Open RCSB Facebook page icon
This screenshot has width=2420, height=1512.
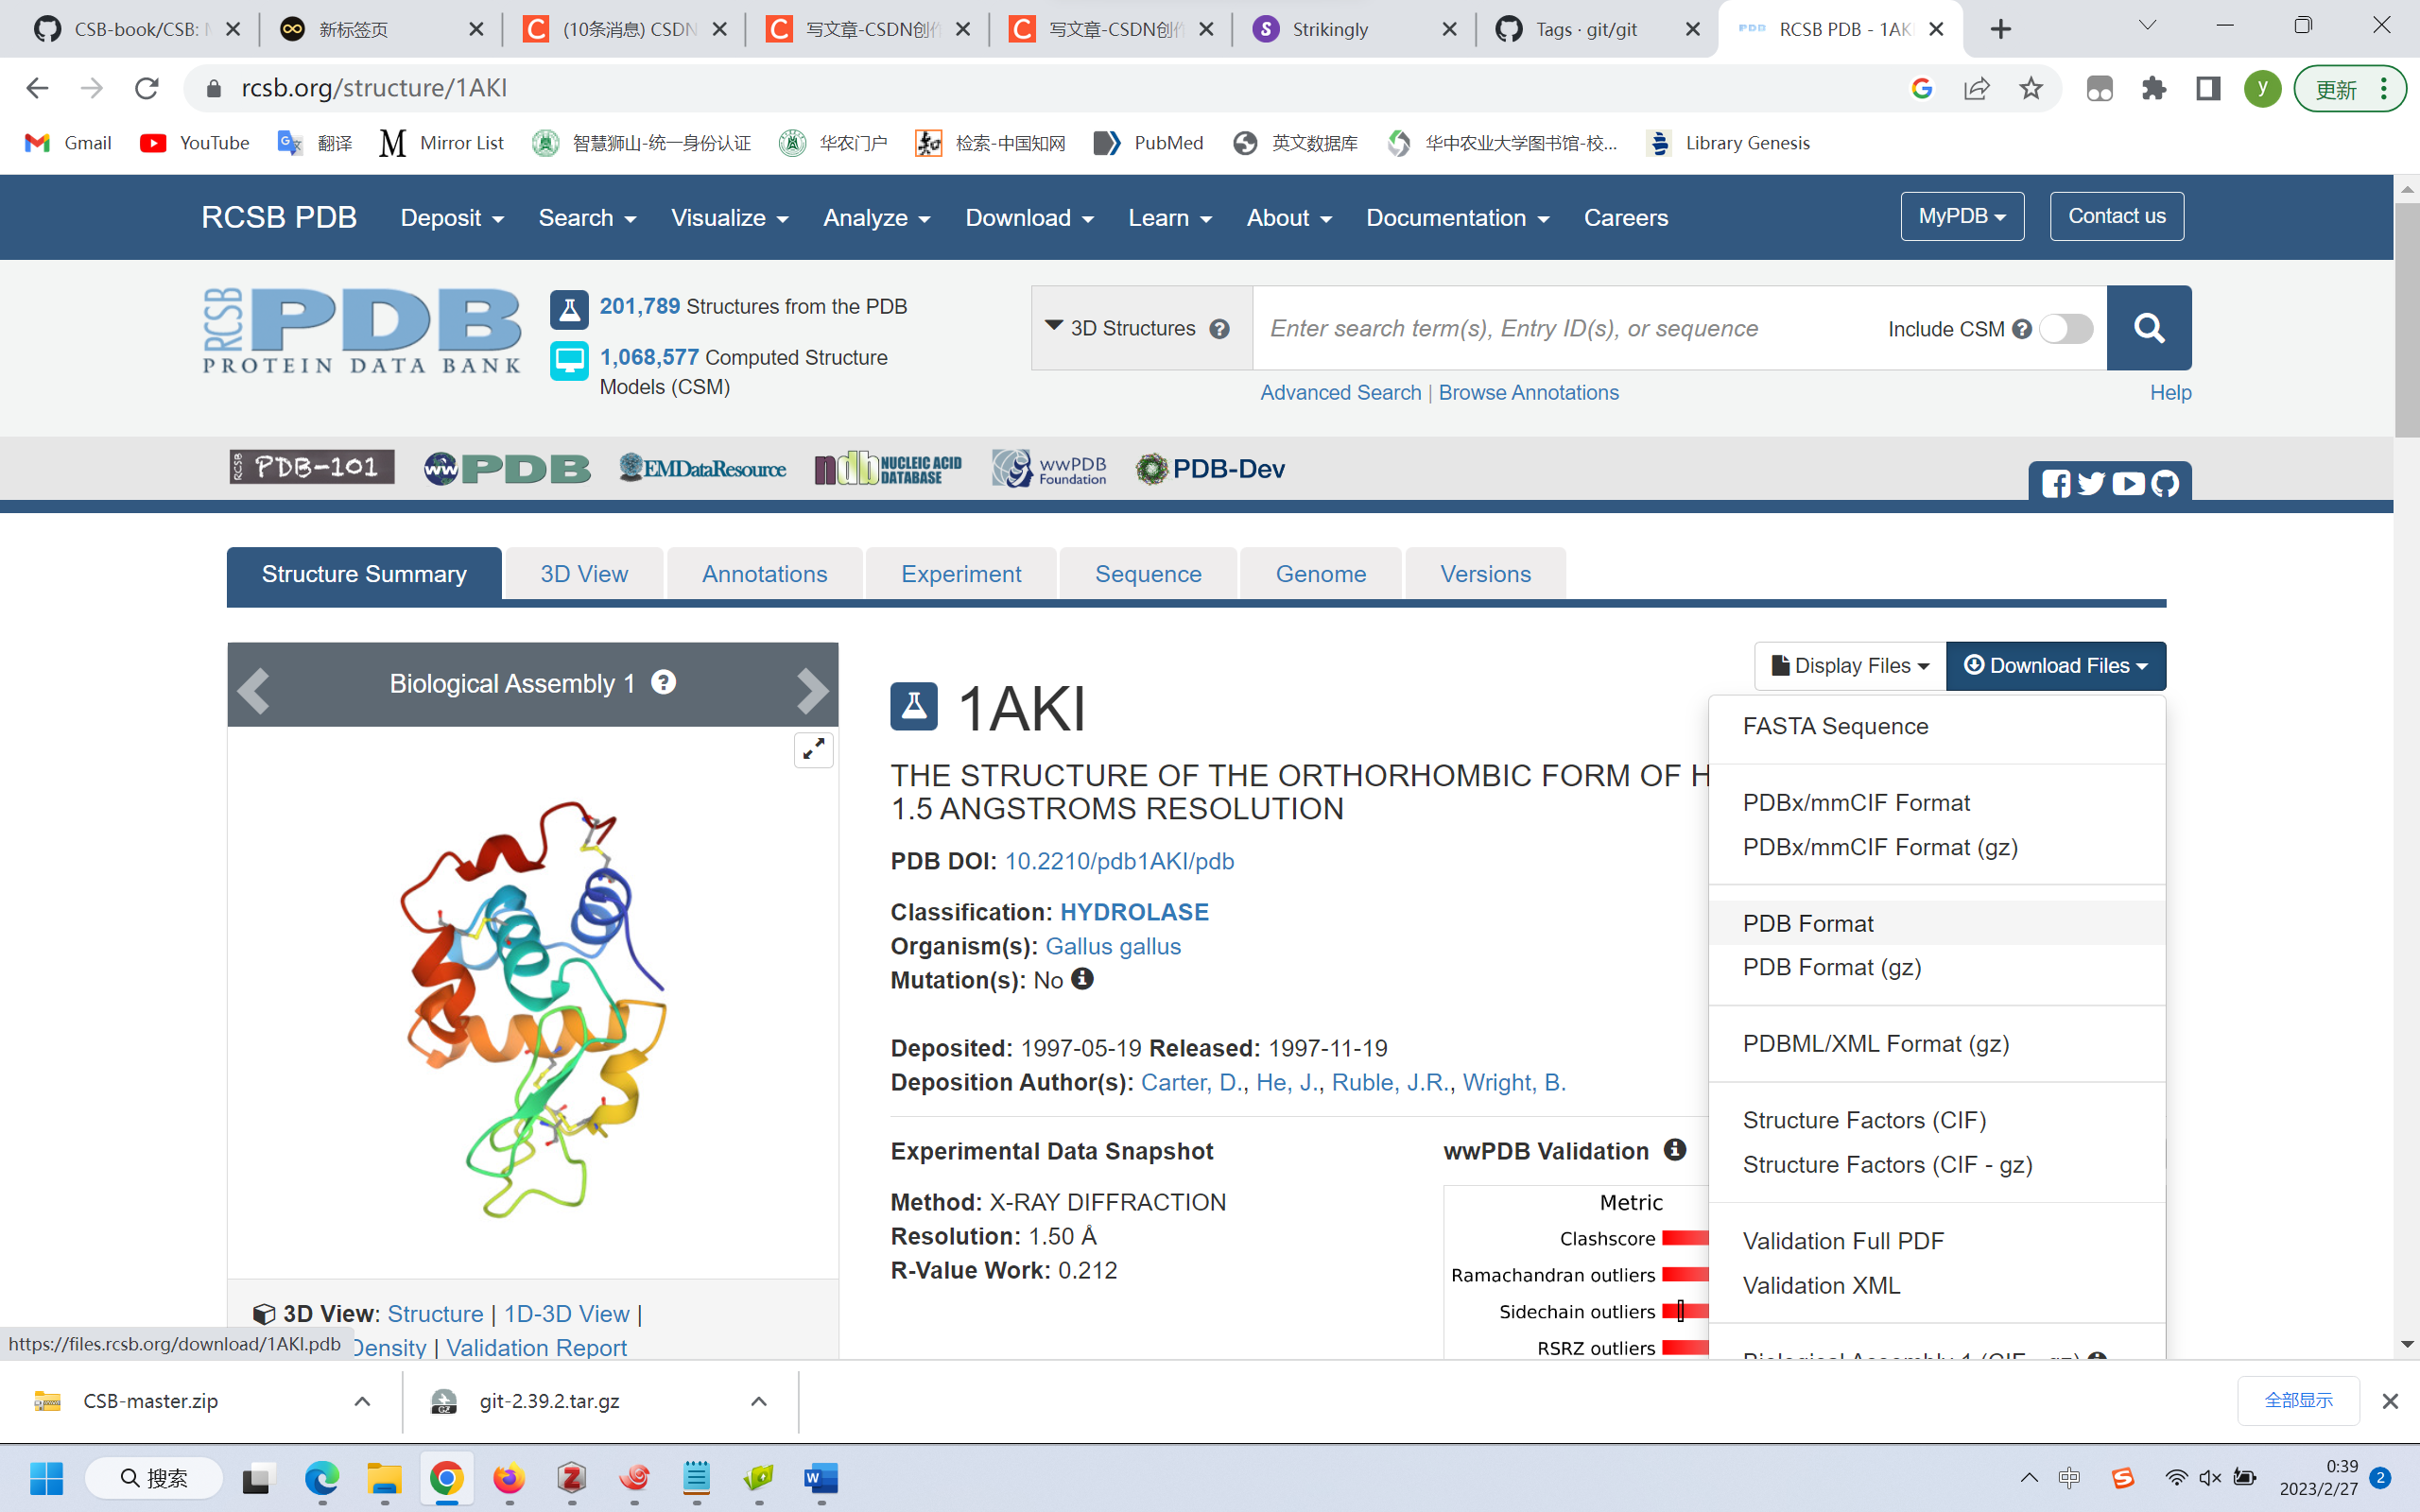tap(2055, 484)
